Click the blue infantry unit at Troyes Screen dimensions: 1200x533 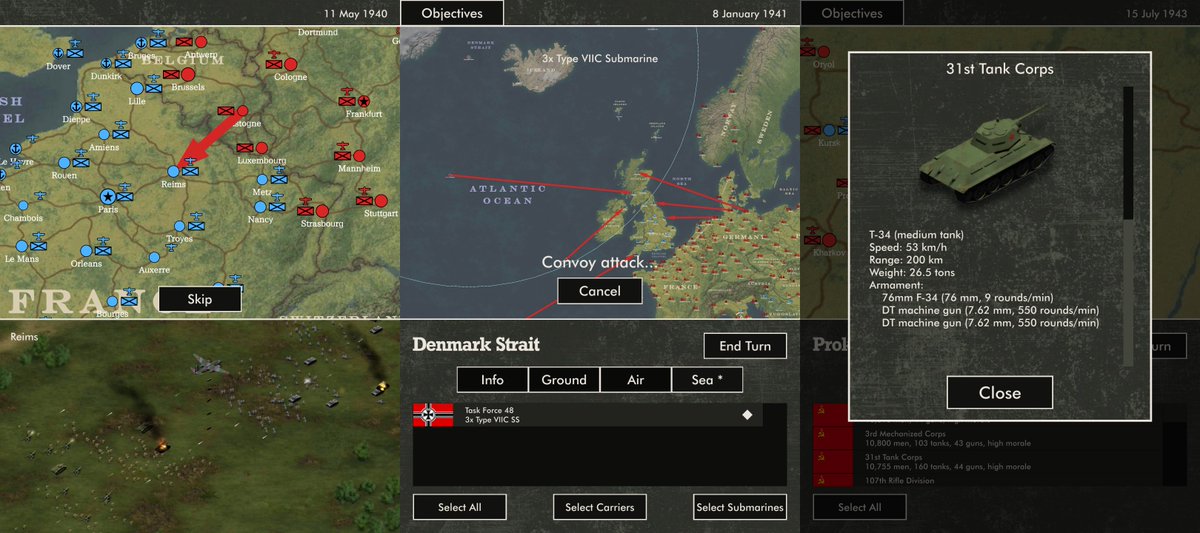tap(197, 227)
